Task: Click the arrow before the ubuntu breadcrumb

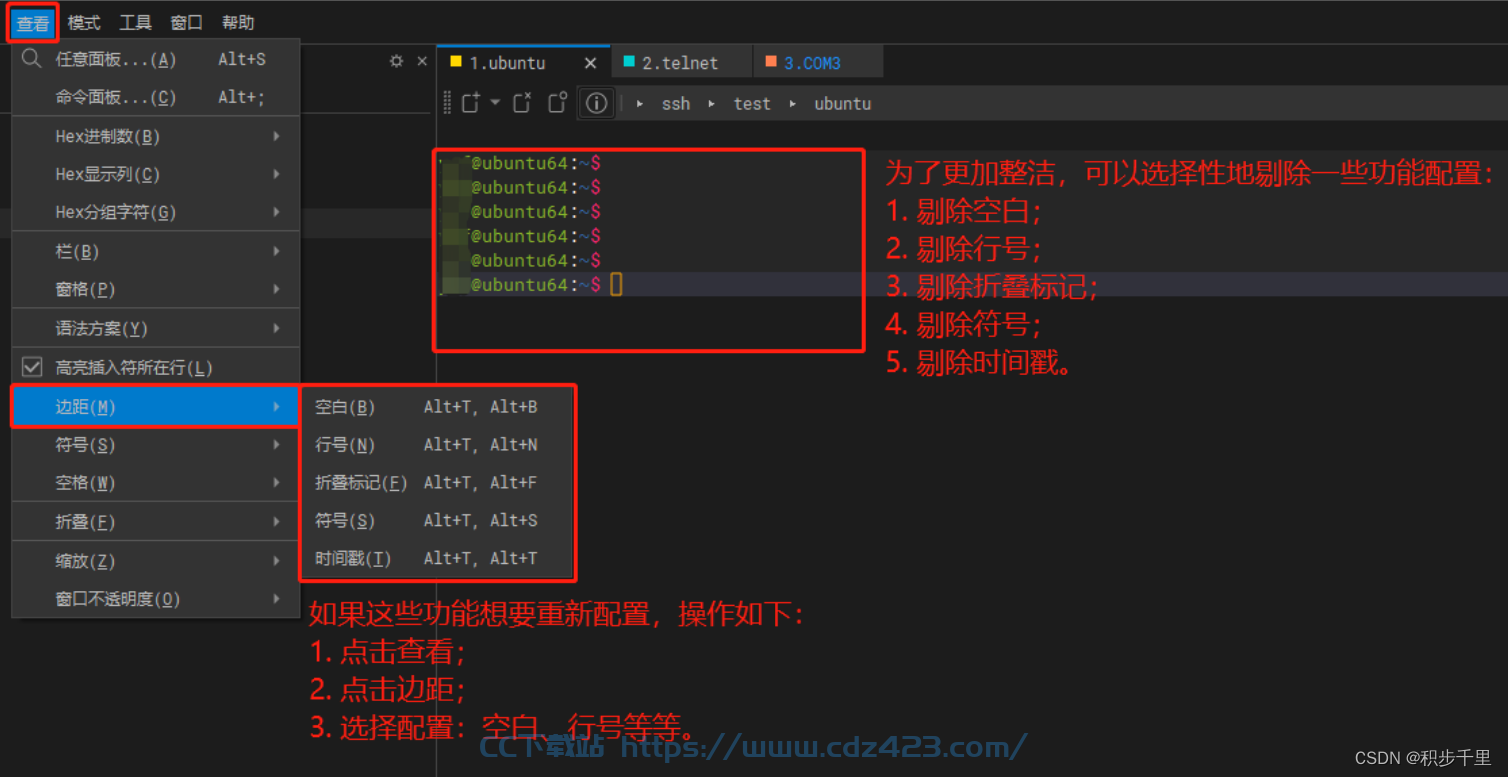Action: point(792,103)
